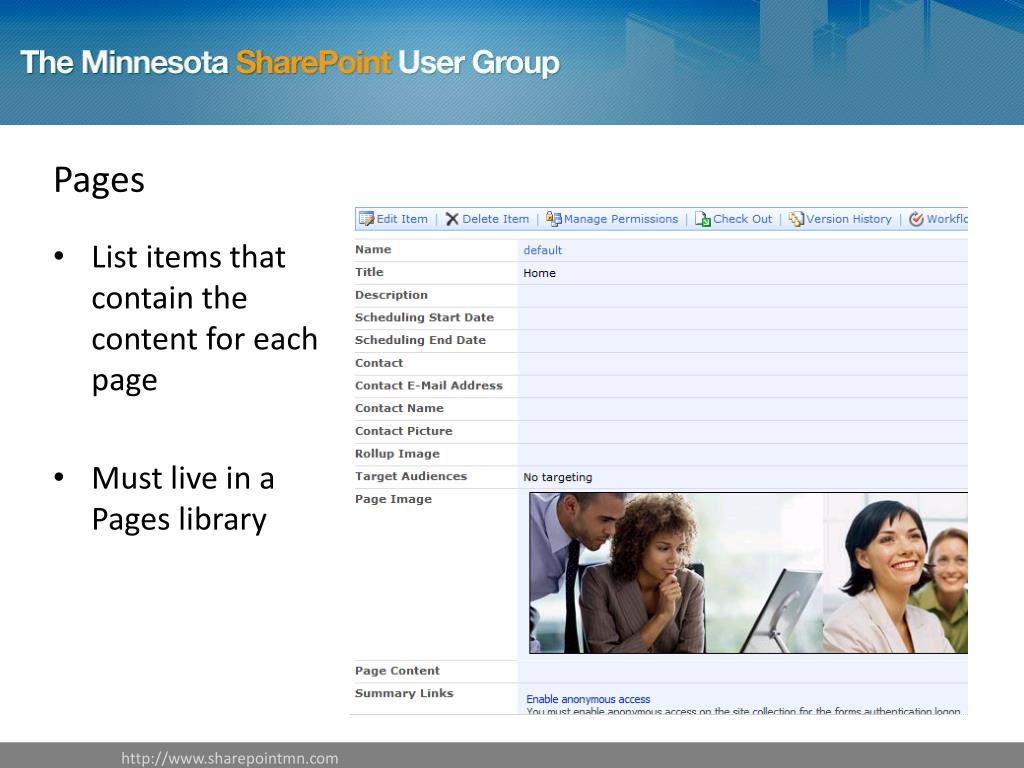Select the Title field label
The image size is (1024, 768).
pos(369,272)
